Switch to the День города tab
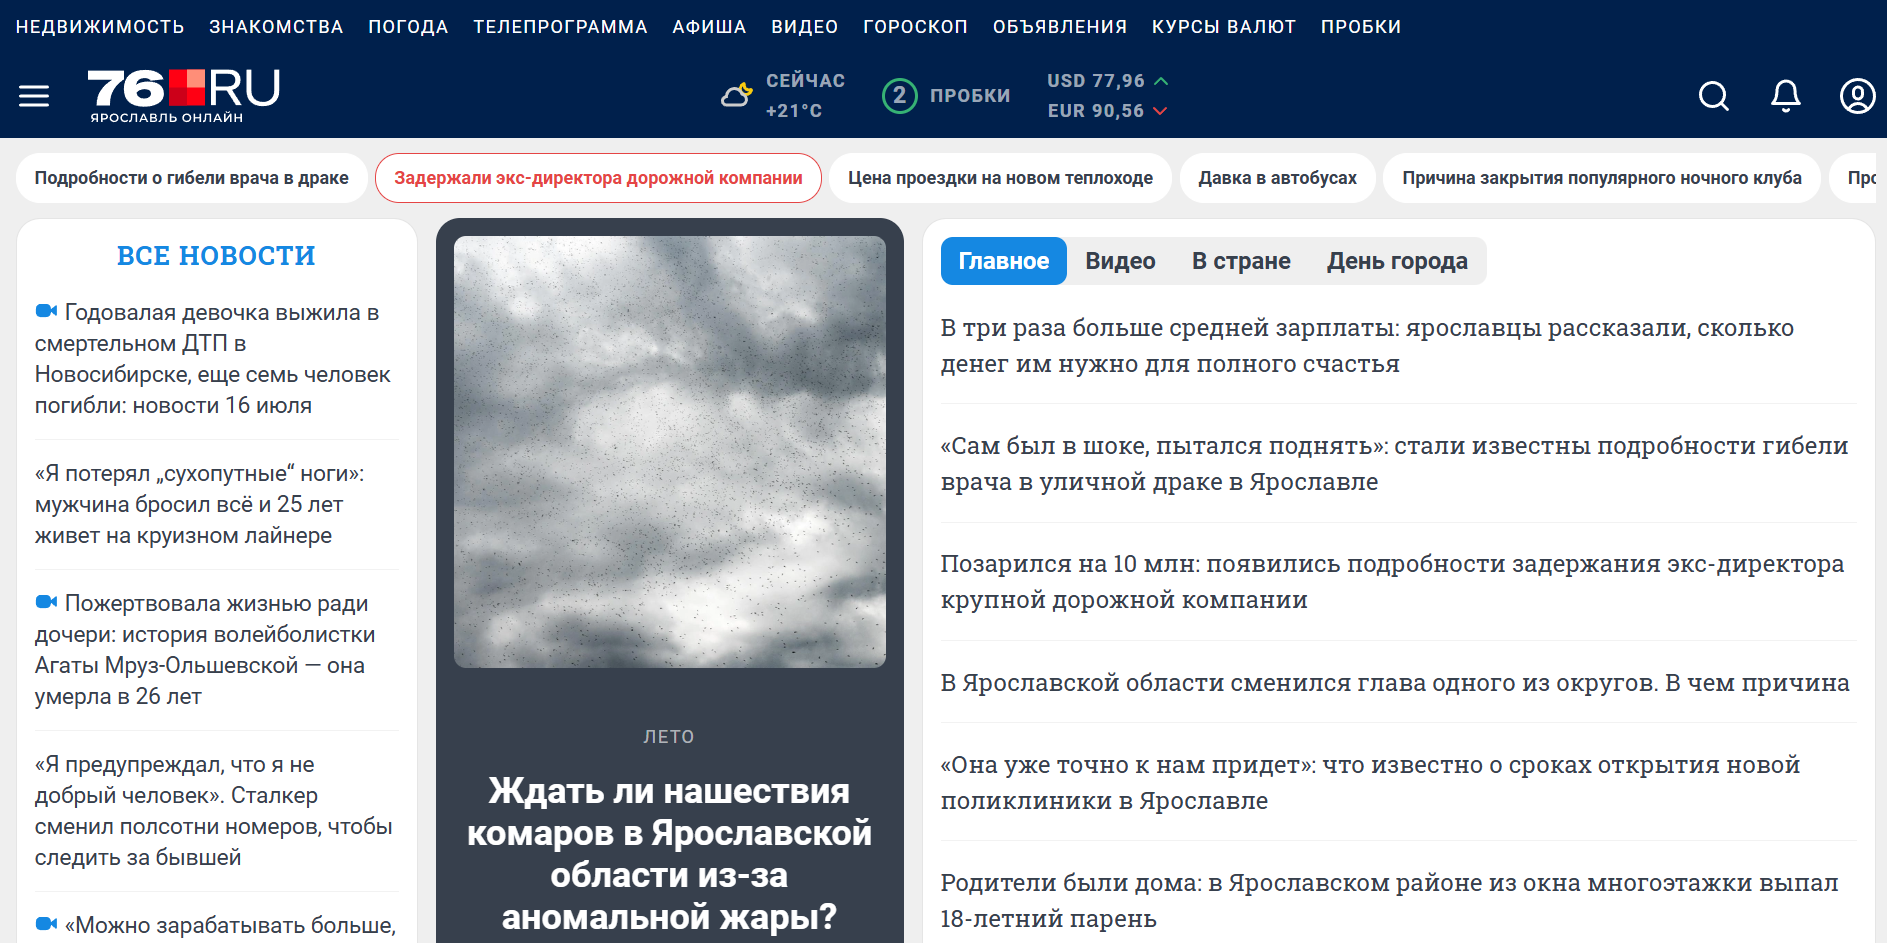 1397,261
